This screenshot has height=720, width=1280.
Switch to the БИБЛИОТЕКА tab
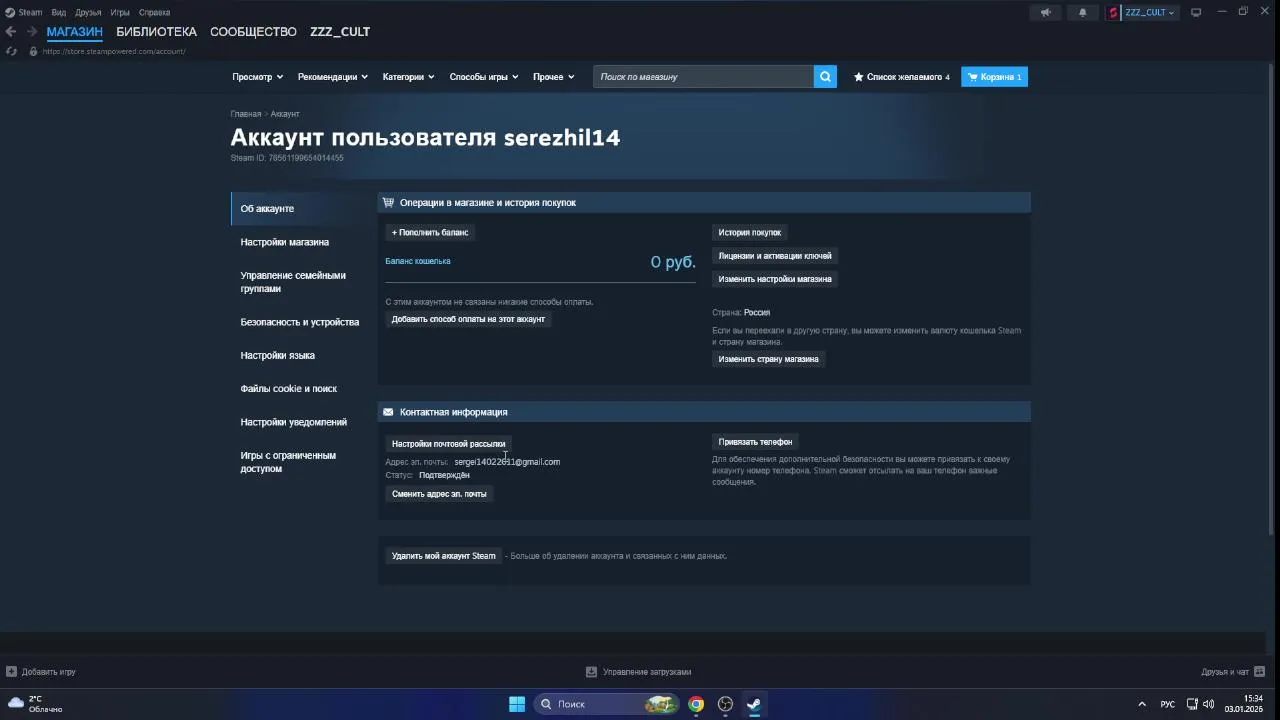pyautogui.click(x=156, y=32)
